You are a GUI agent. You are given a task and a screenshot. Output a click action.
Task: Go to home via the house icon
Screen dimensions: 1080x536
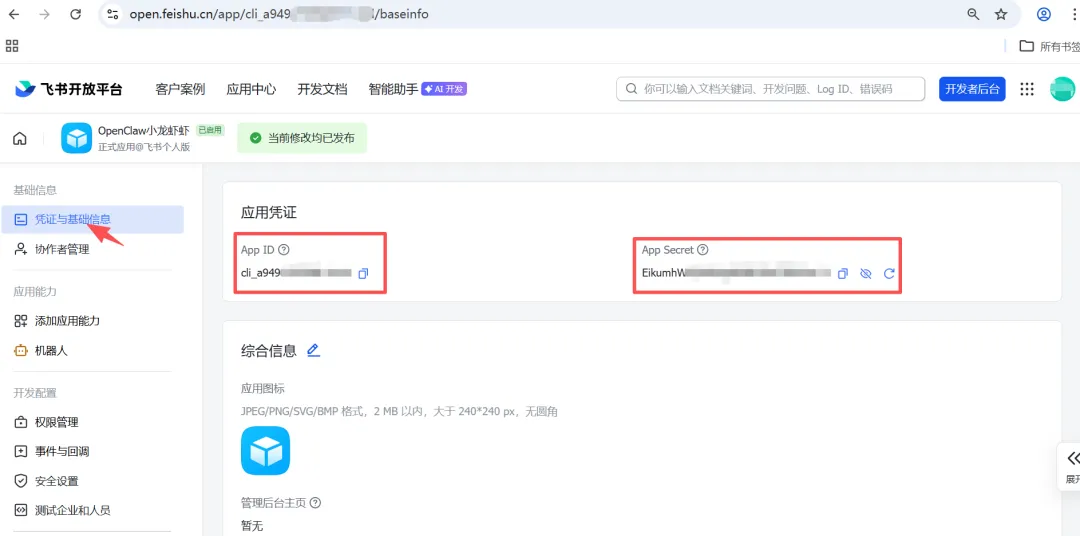pos(20,138)
